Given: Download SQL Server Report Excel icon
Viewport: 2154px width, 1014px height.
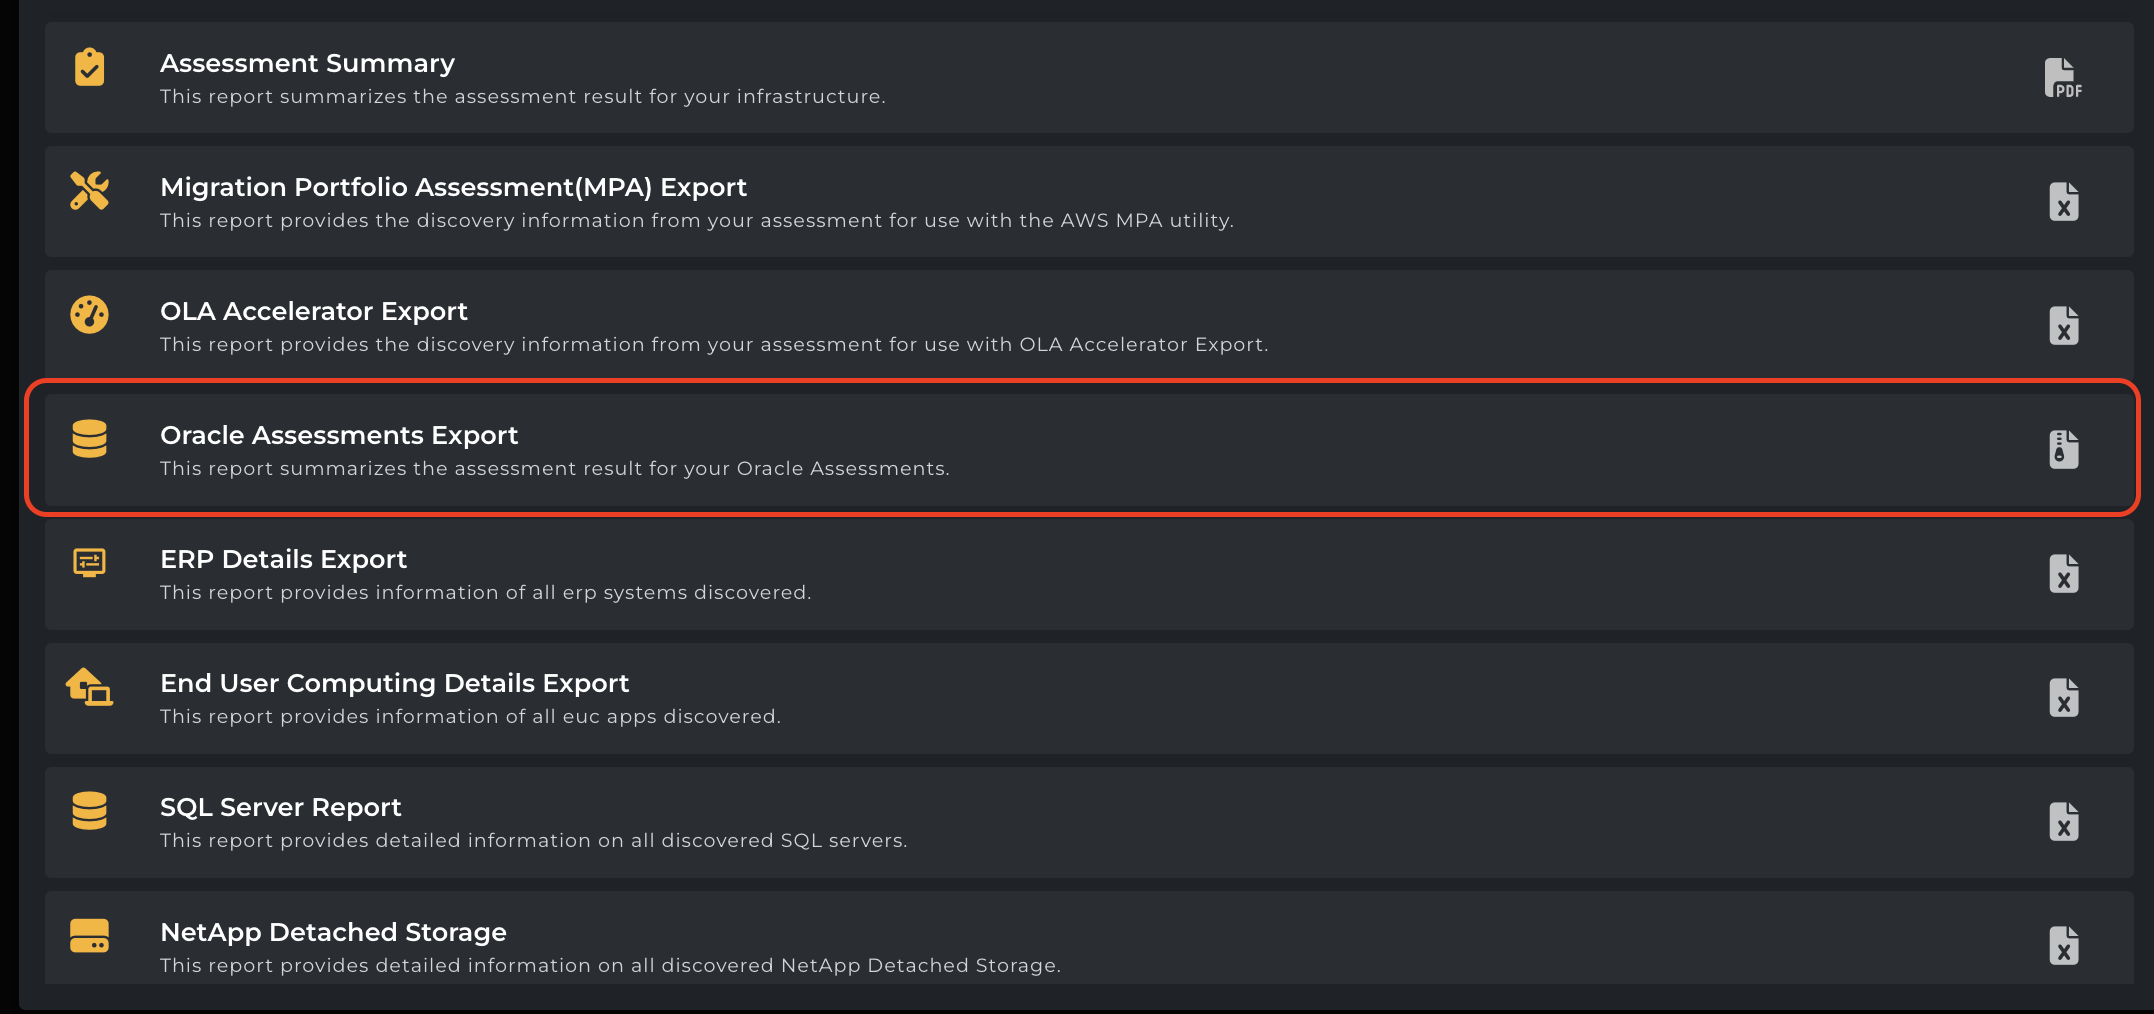Looking at the screenshot, I should click(x=2063, y=822).
